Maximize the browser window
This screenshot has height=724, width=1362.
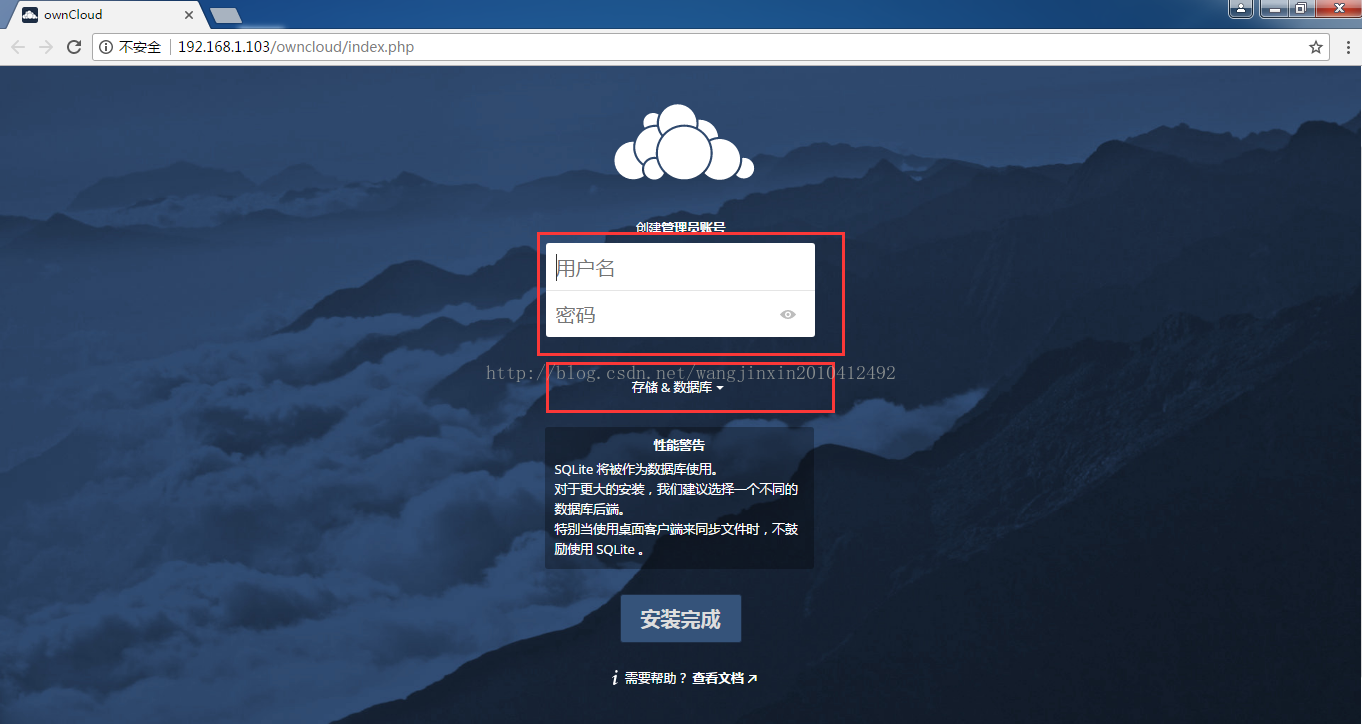[x=1300, y=9]
